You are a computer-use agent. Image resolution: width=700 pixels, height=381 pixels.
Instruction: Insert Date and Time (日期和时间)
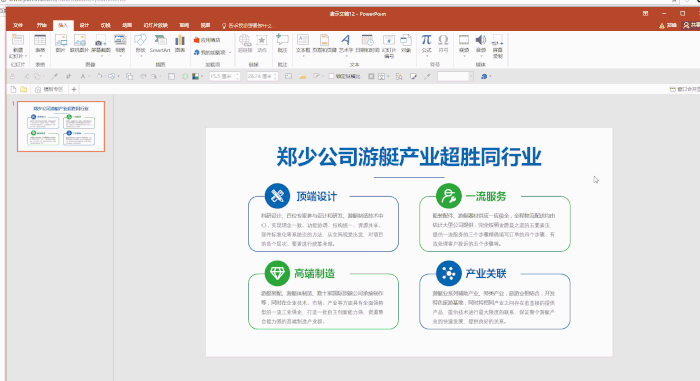(367, 43)
